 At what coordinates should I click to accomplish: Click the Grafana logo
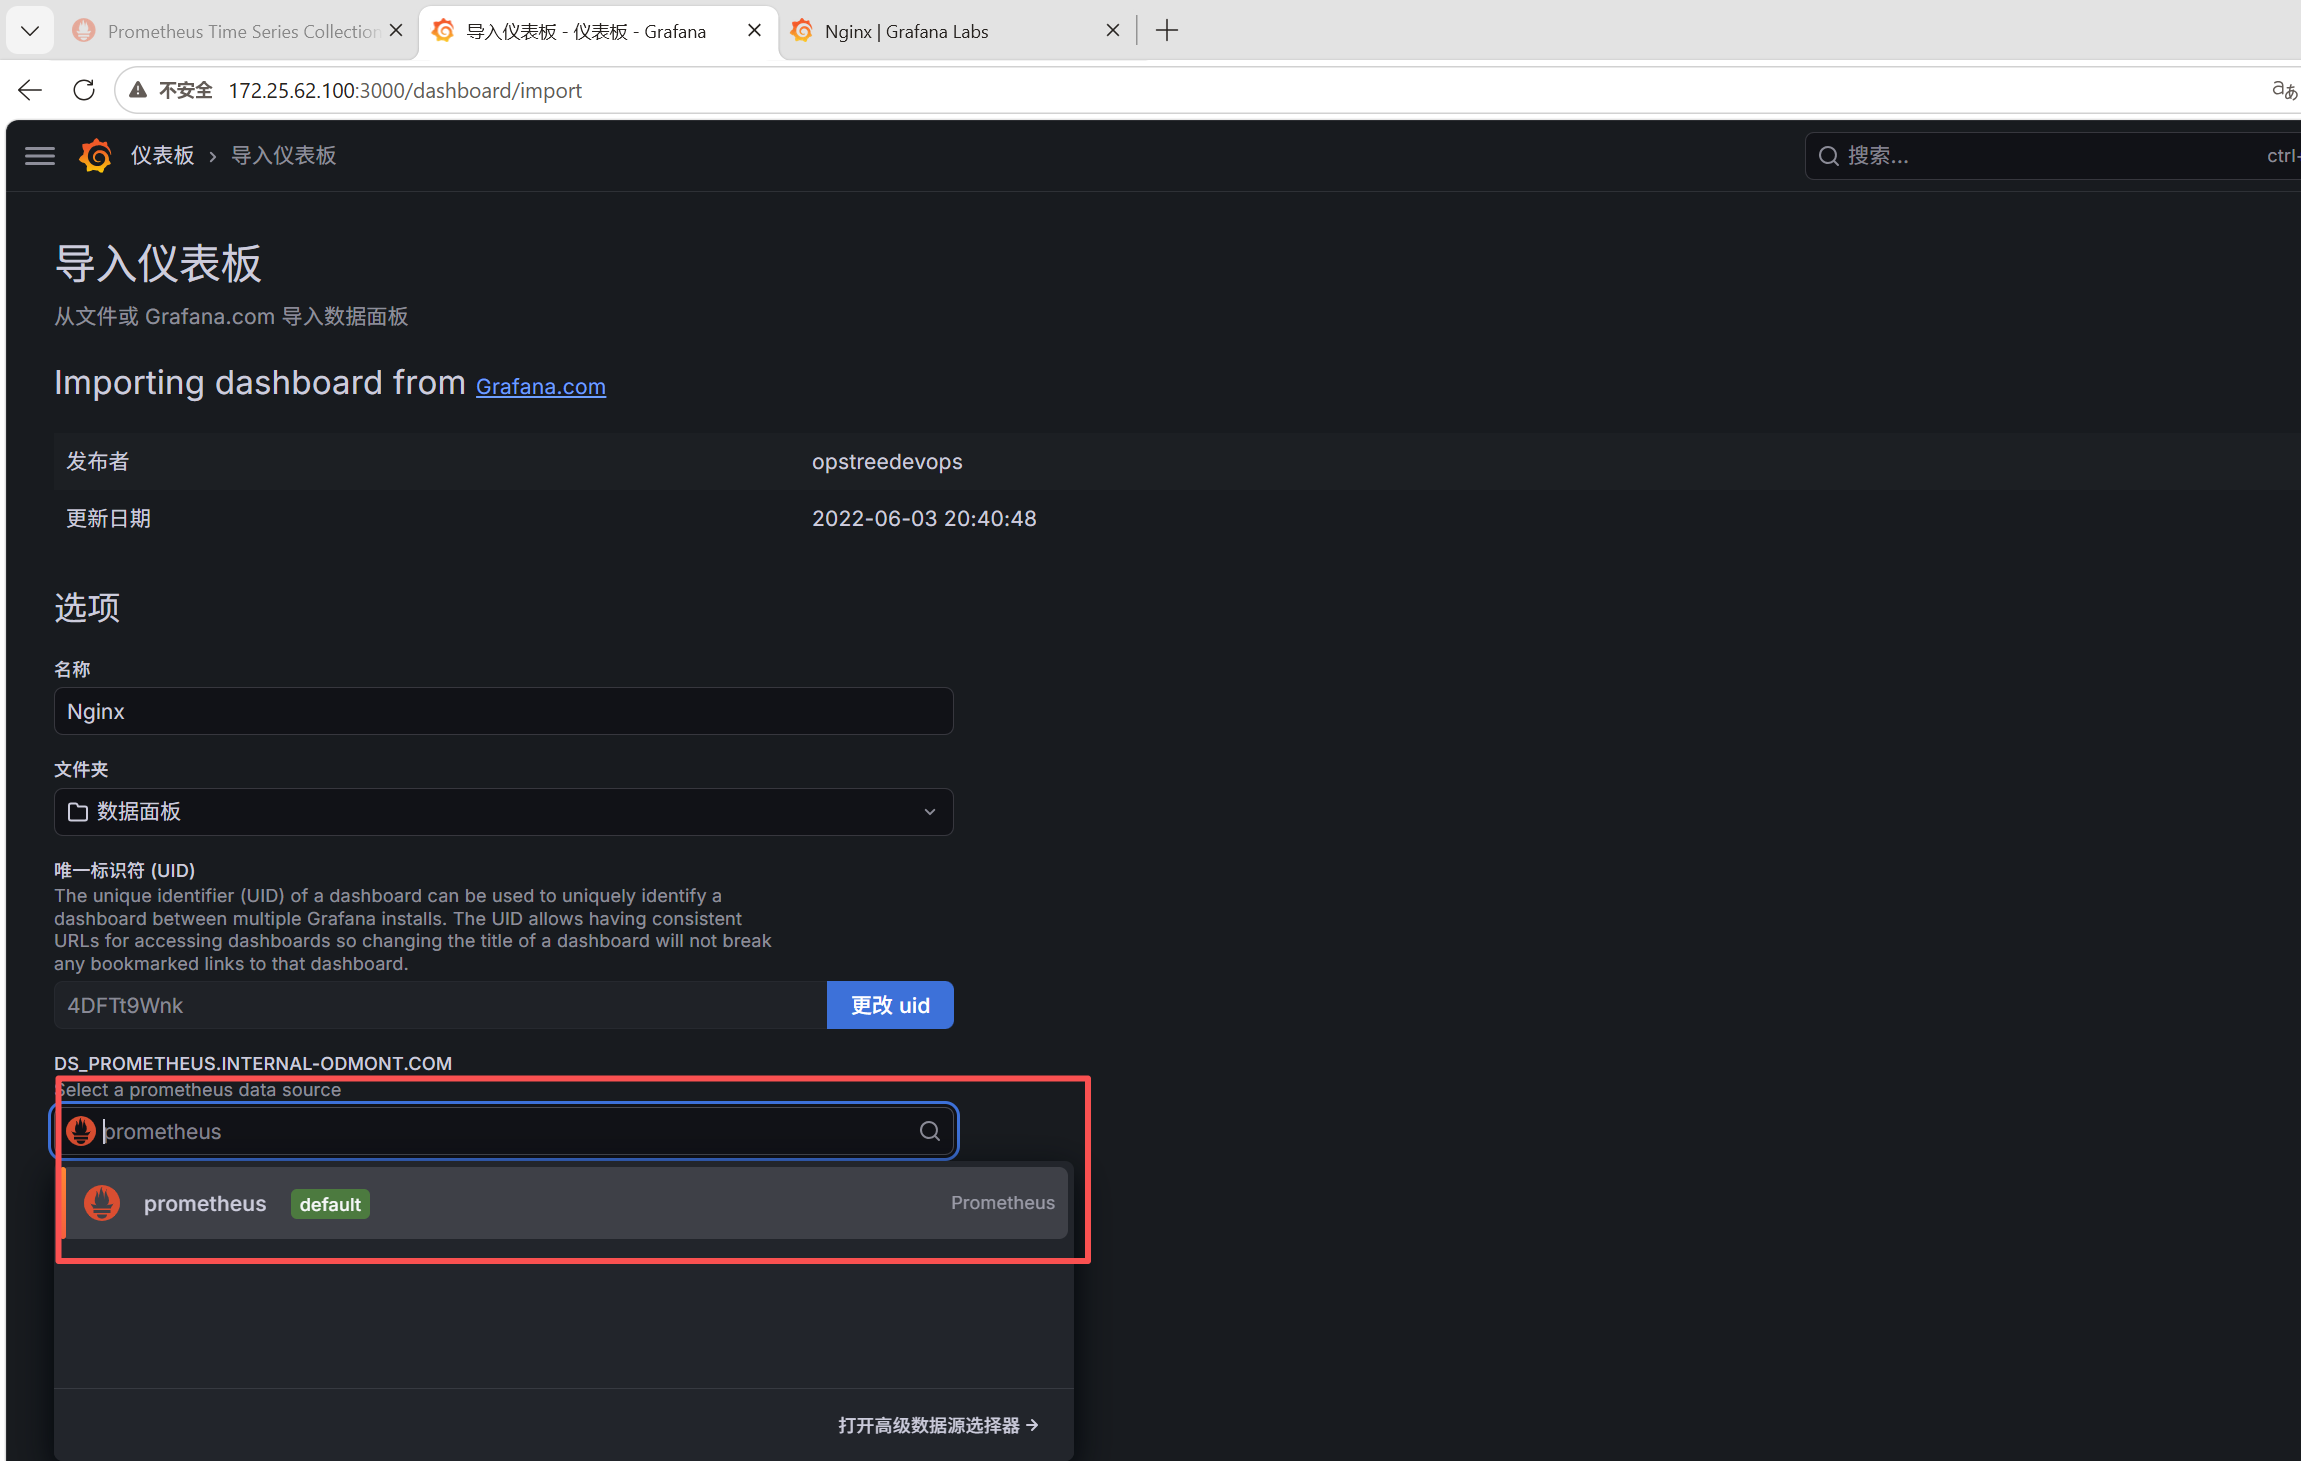[96, 156]
